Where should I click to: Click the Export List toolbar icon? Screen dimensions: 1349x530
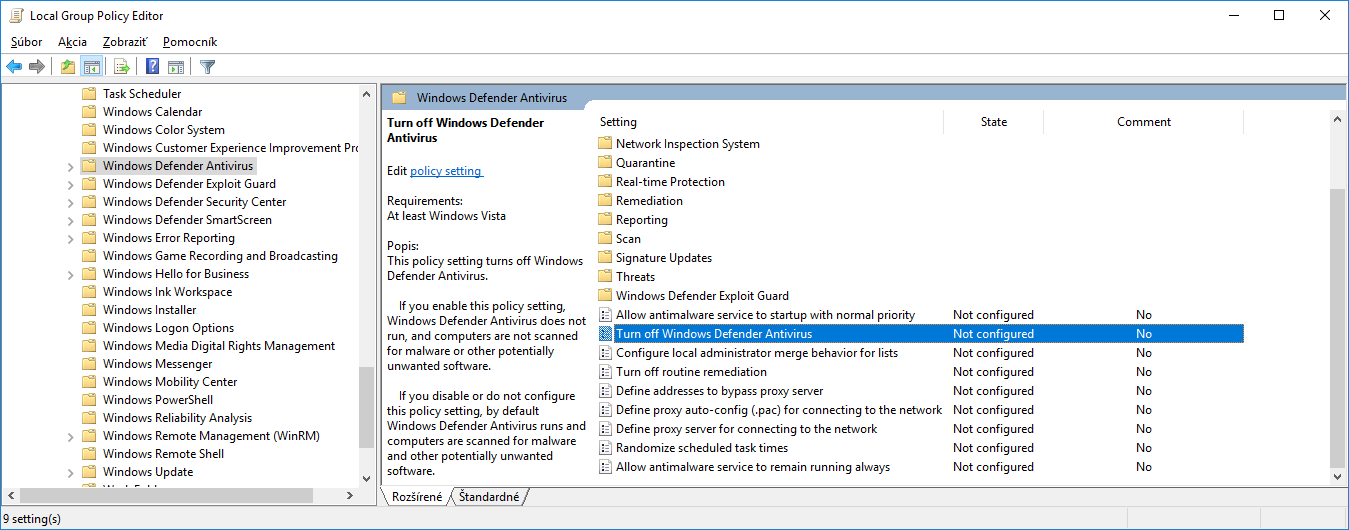(121, 67)
